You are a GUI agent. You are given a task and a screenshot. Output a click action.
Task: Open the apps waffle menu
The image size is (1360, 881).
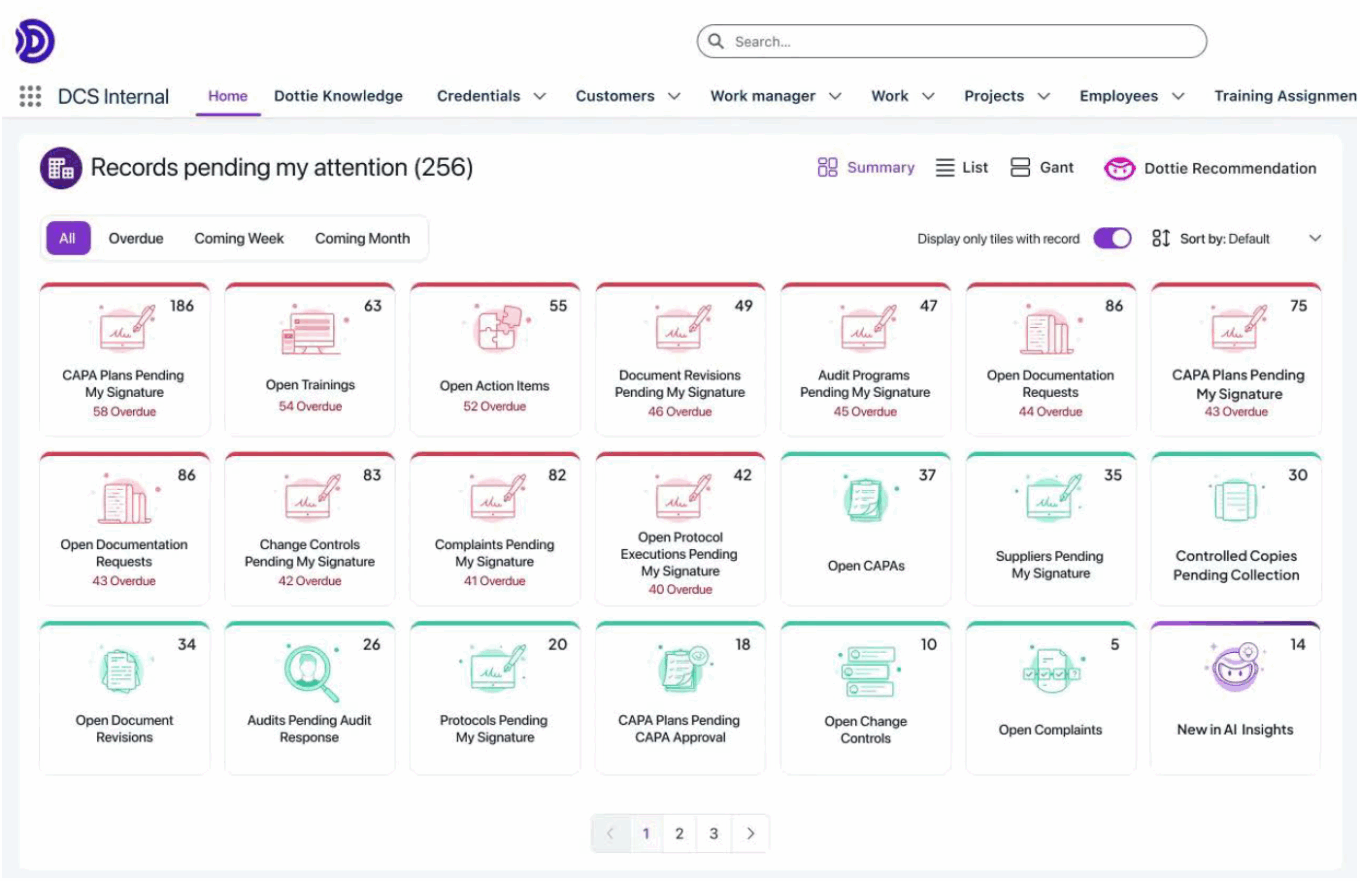click(x=30, y=96)
